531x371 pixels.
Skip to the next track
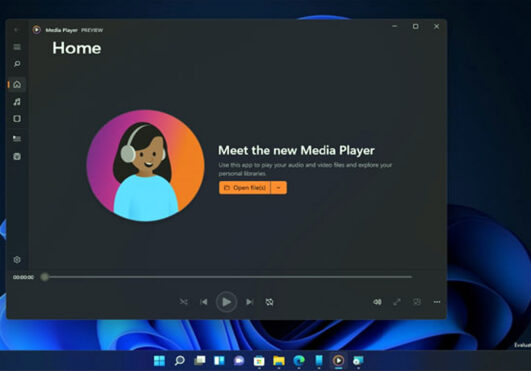[x=250, y=302]
